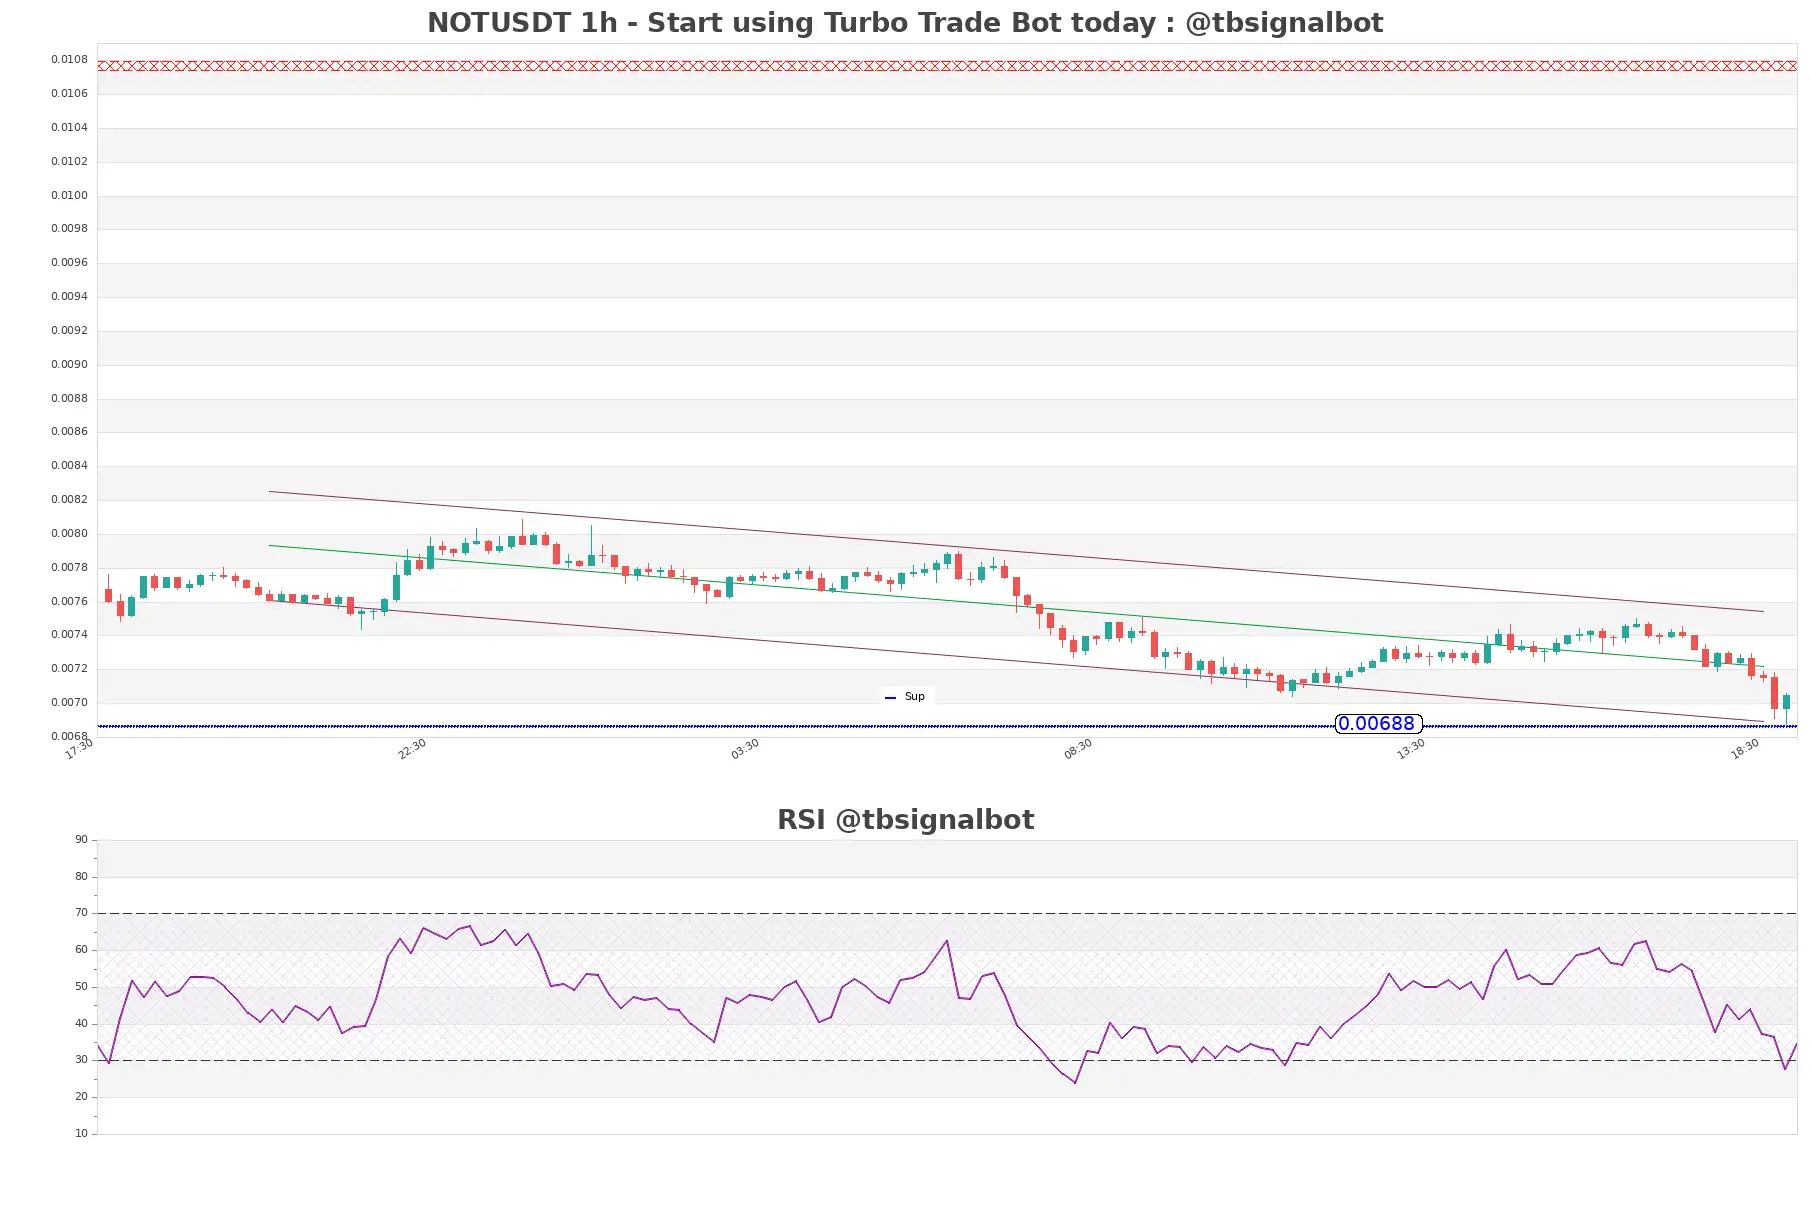The height and width of the screenshot is (1208, 1811).
Task: Click the RSI 90 axis label
Action: (x=81, y=839)
